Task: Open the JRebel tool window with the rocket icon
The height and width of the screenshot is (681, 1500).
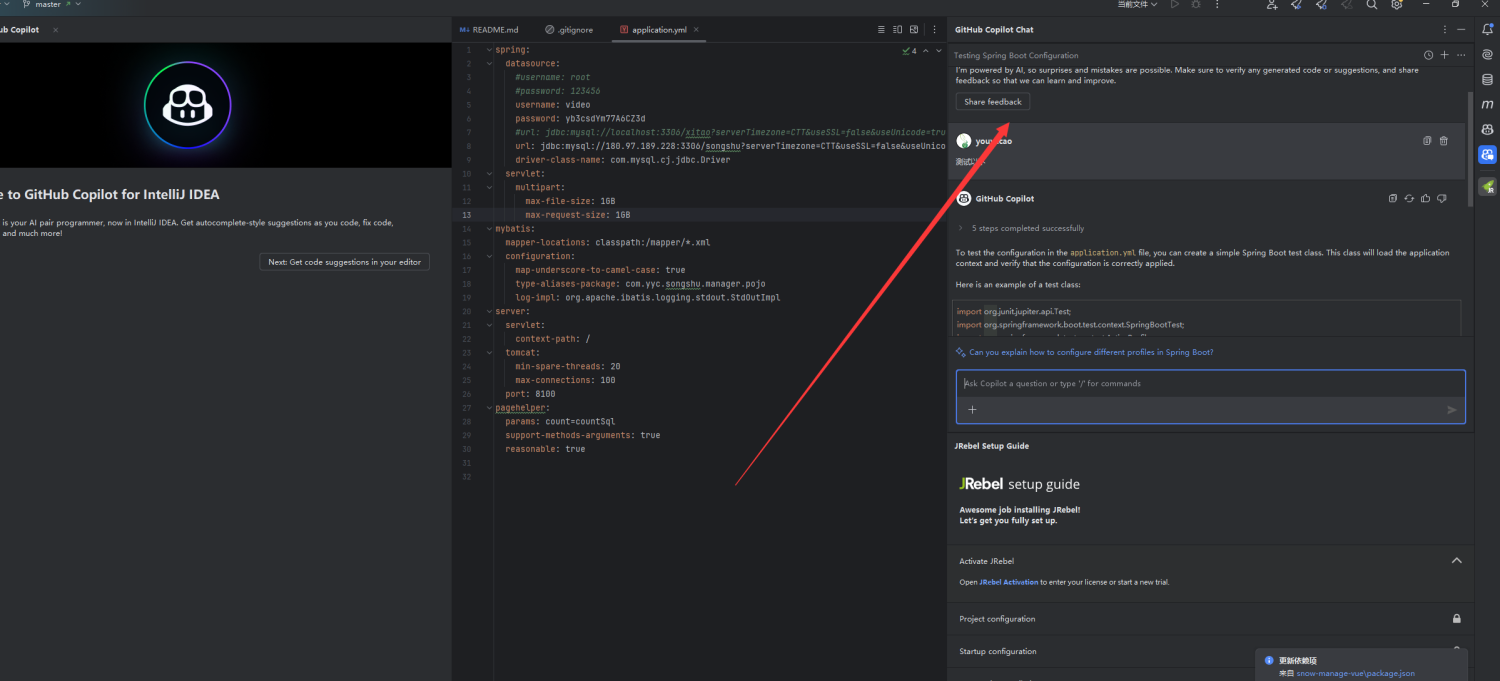Action: tap(1487, 186)
